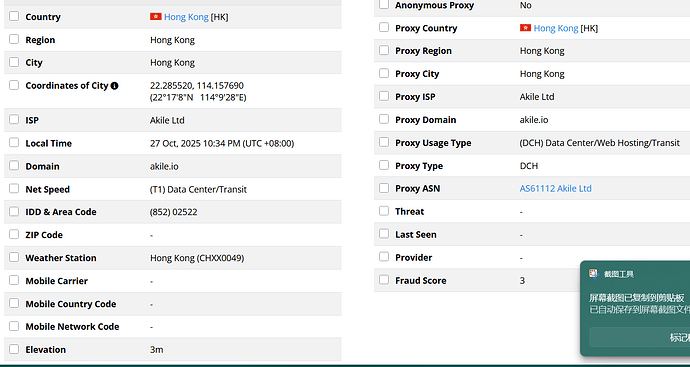Viewport: 690px width, 367px height.
Task: Click the Fraud Score value 3
Action: pos(522,281)
